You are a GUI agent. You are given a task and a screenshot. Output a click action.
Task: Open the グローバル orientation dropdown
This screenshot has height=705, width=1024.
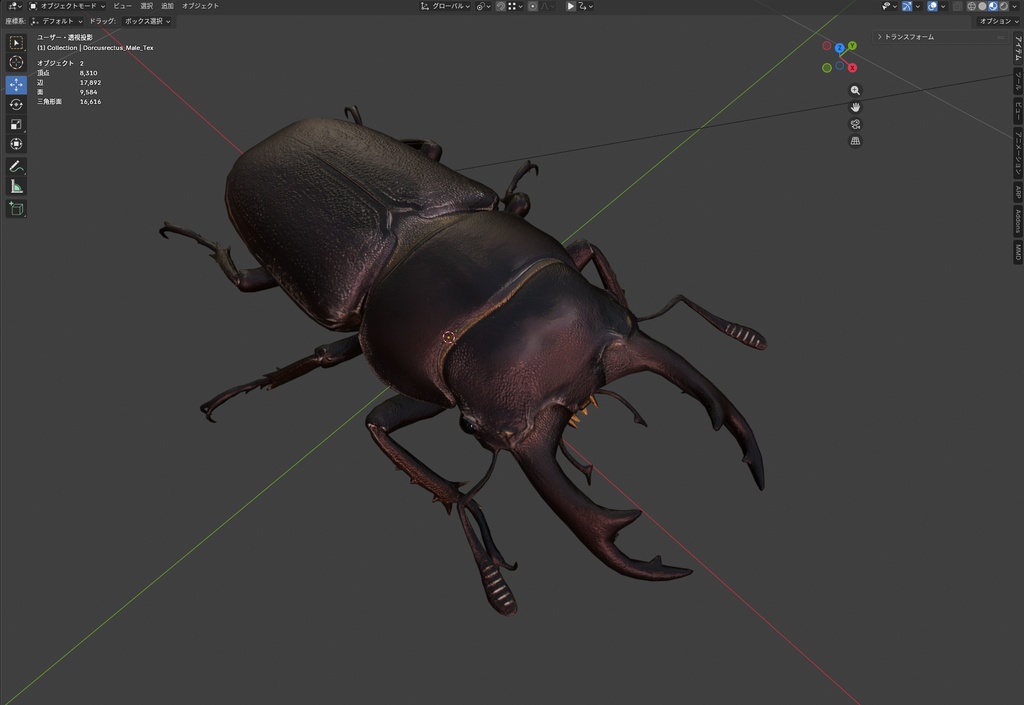click(445, 6)
